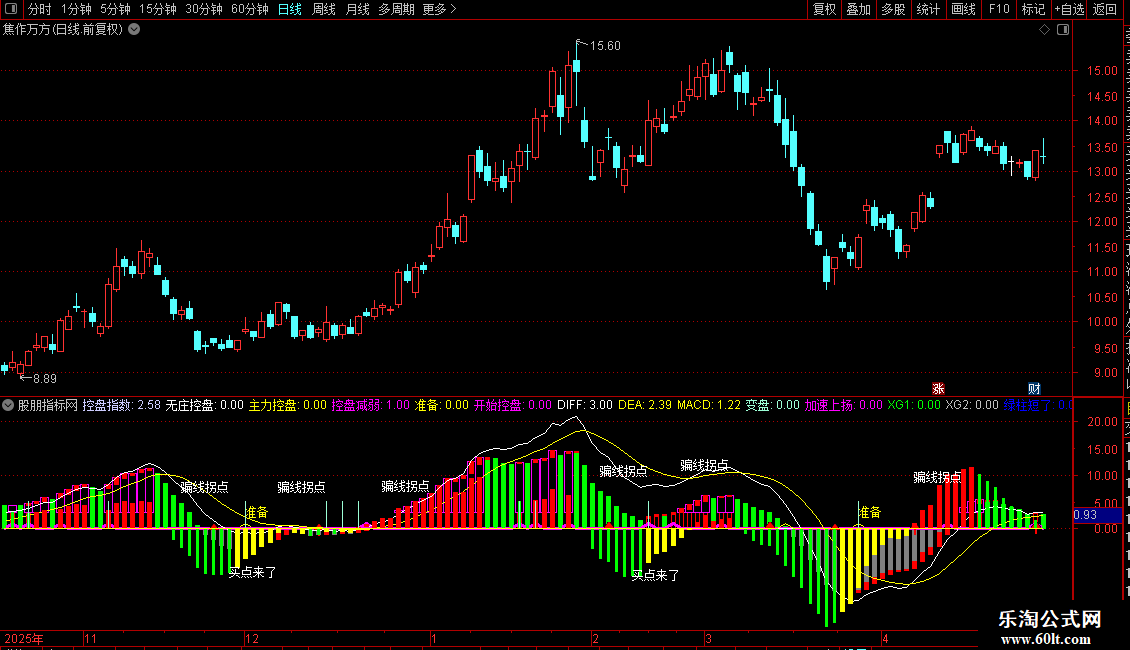
Task: Expand the indicator panel dropdown arrow
Action: click(x=8, y=405)
